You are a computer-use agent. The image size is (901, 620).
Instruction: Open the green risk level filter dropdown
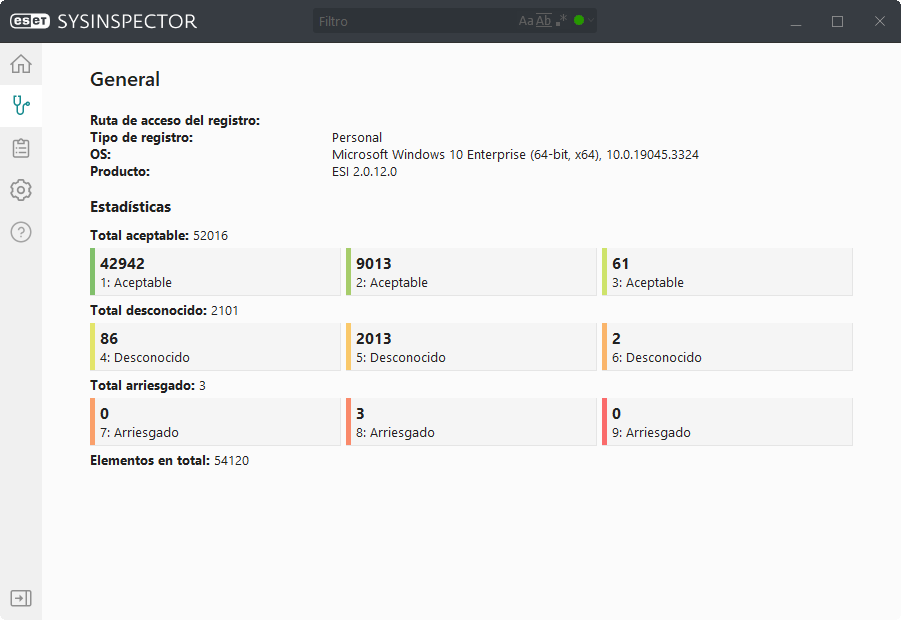pos(583,21)
